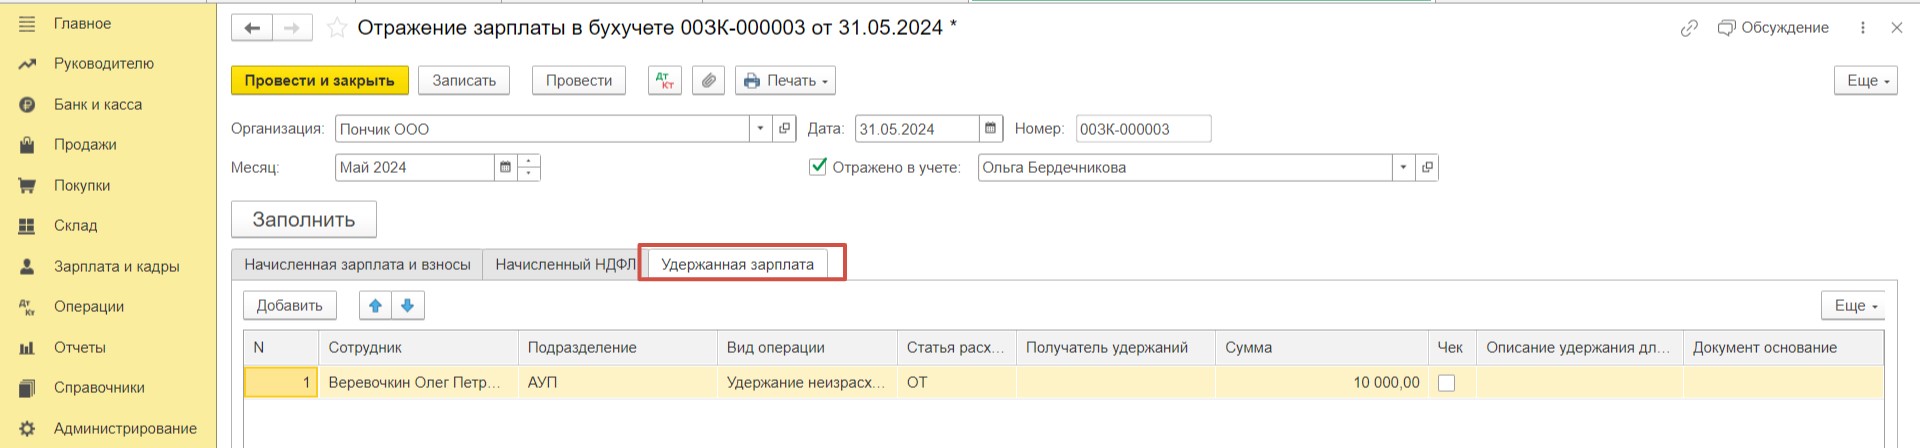The height and width of the screenshot is (448, 1920).
Task: Open the Склад section
Action: coord(75,226)
